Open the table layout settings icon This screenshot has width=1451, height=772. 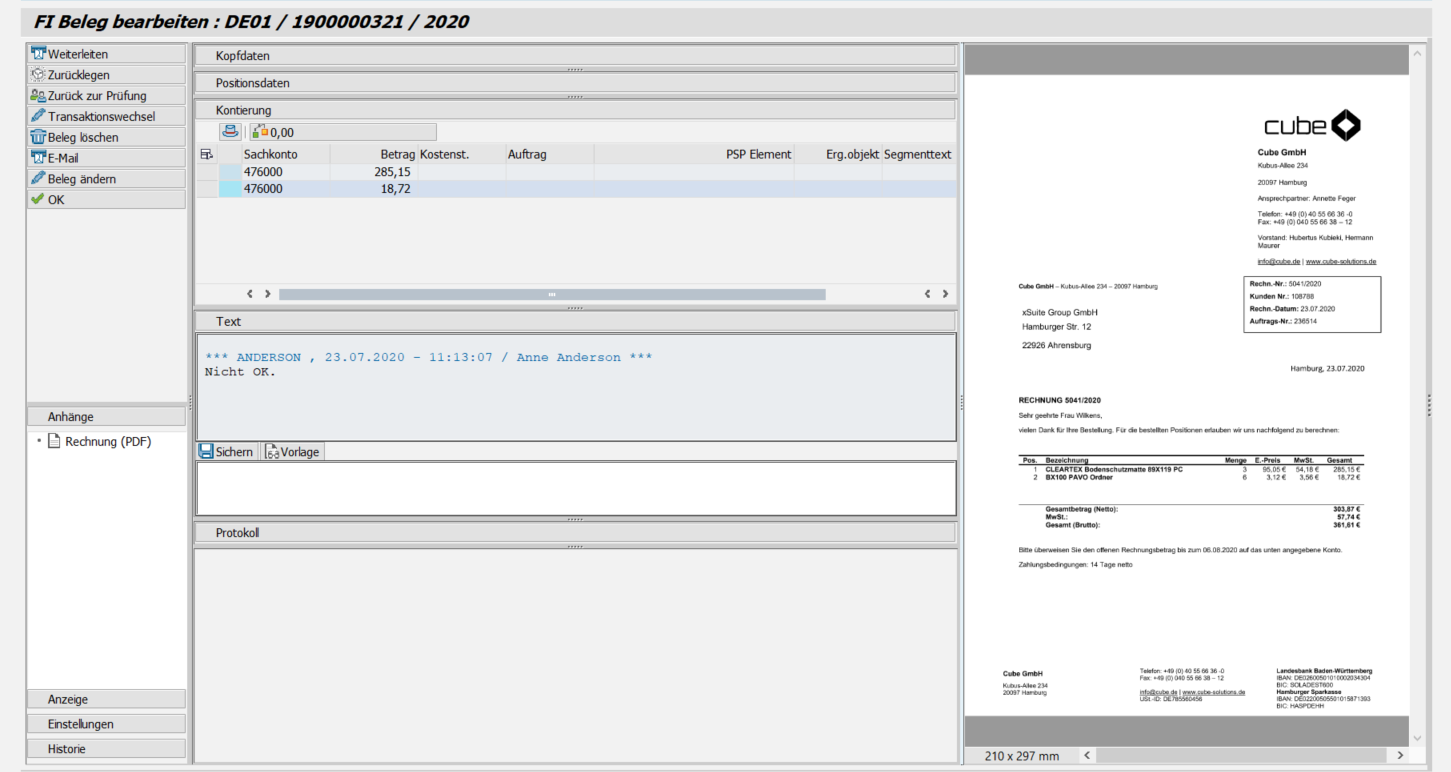207,154
